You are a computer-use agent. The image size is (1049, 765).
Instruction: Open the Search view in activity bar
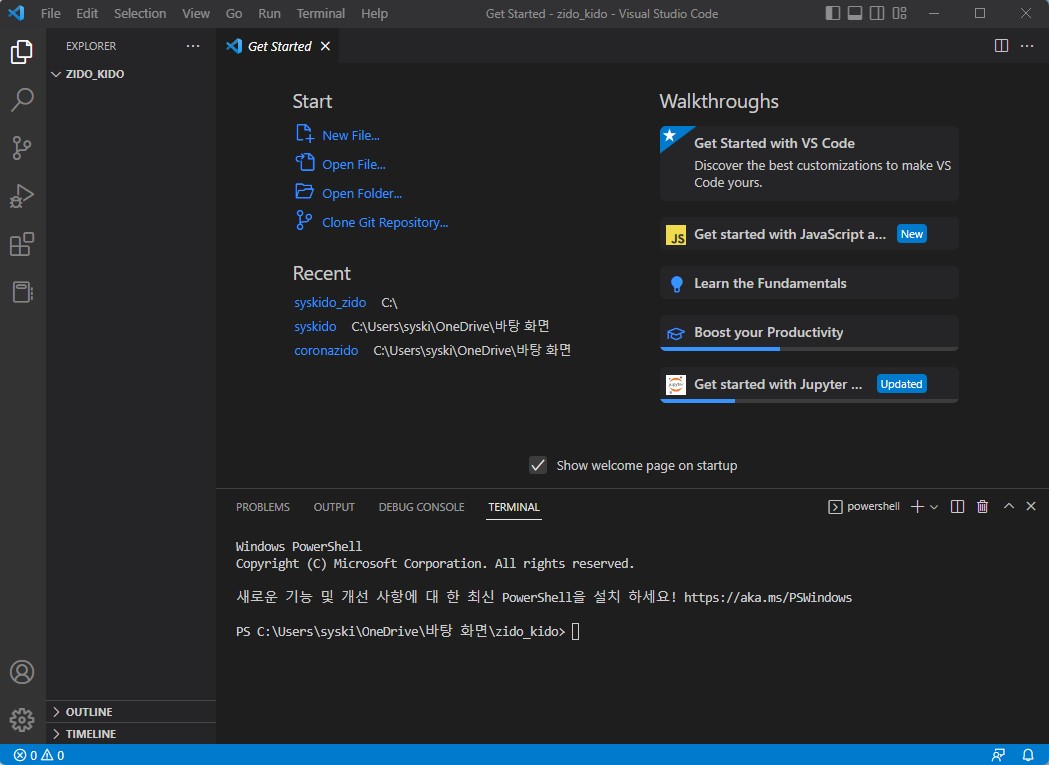tap(22, 100)
